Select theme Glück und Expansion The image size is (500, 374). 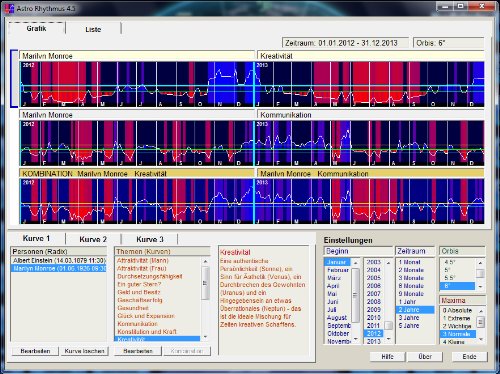click(x=146, y=316)
